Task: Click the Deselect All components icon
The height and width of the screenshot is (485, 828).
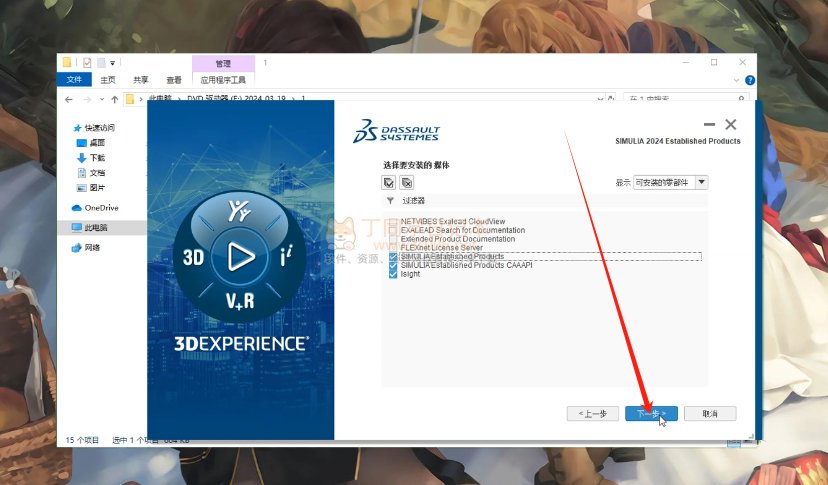Action: coord(407,182)
